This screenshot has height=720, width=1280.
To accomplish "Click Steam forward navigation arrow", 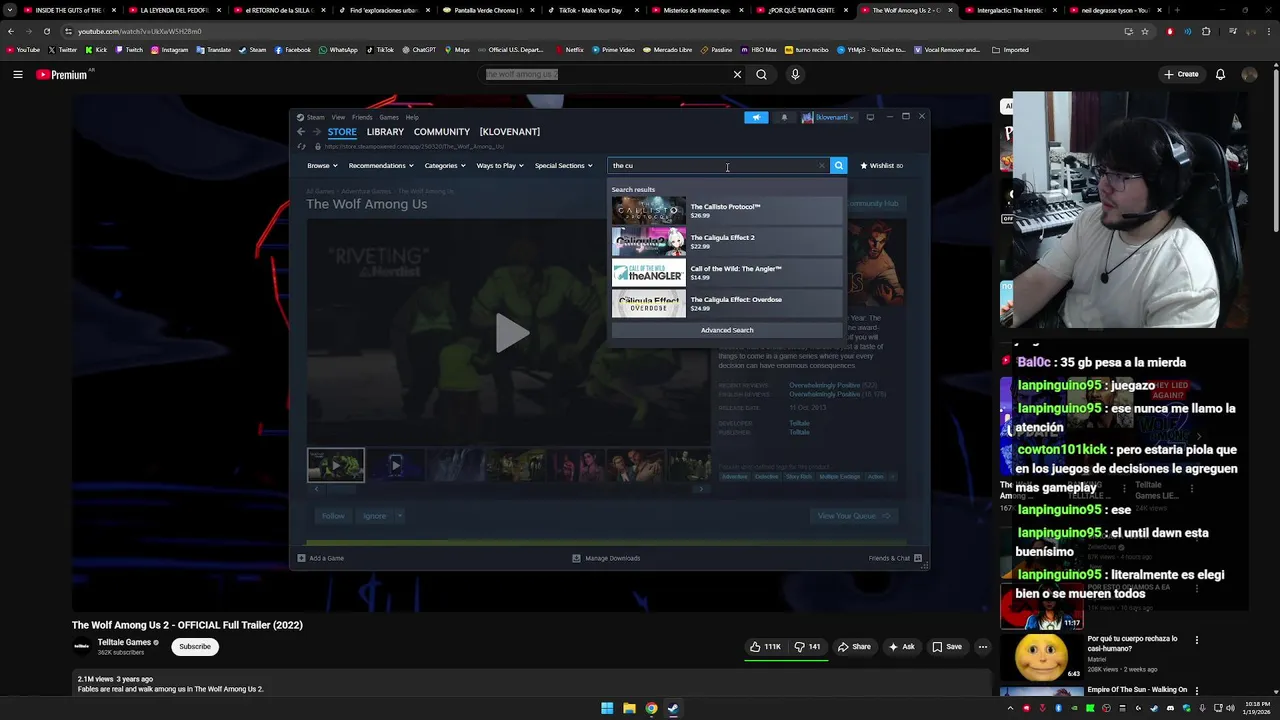I will pyautogui.click(x=316, y=132).
